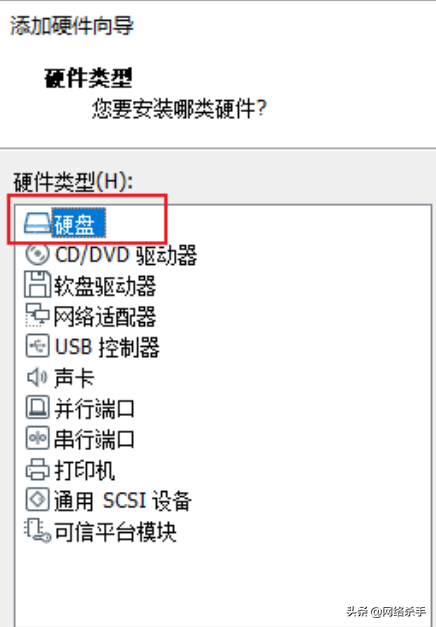Choose CD/DVD 驱动器 from hardware list

pos(126,255)
